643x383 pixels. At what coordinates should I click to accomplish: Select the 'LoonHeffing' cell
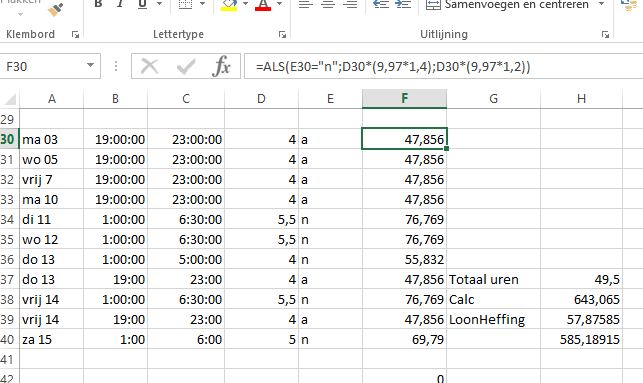[x=493, y=319]
